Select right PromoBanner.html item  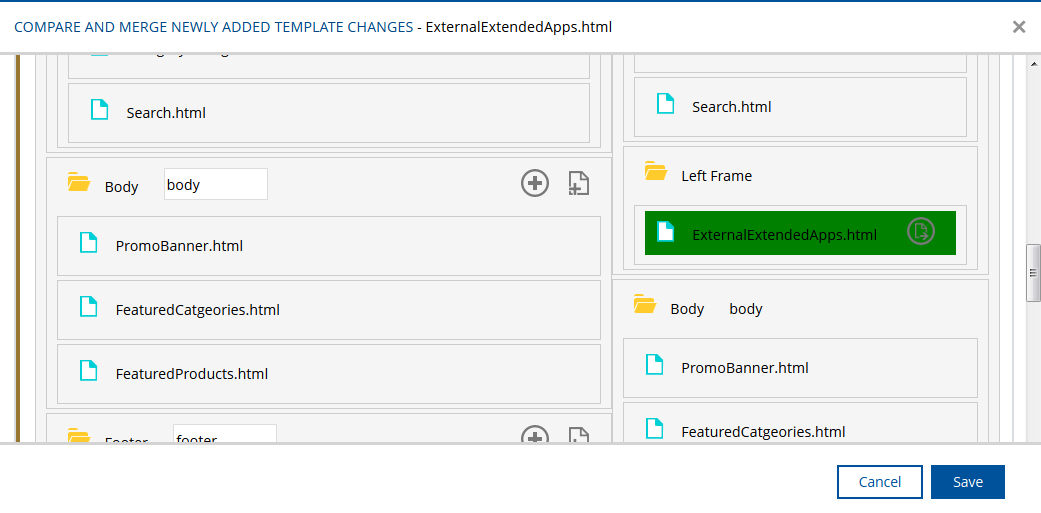coord(744,368)
